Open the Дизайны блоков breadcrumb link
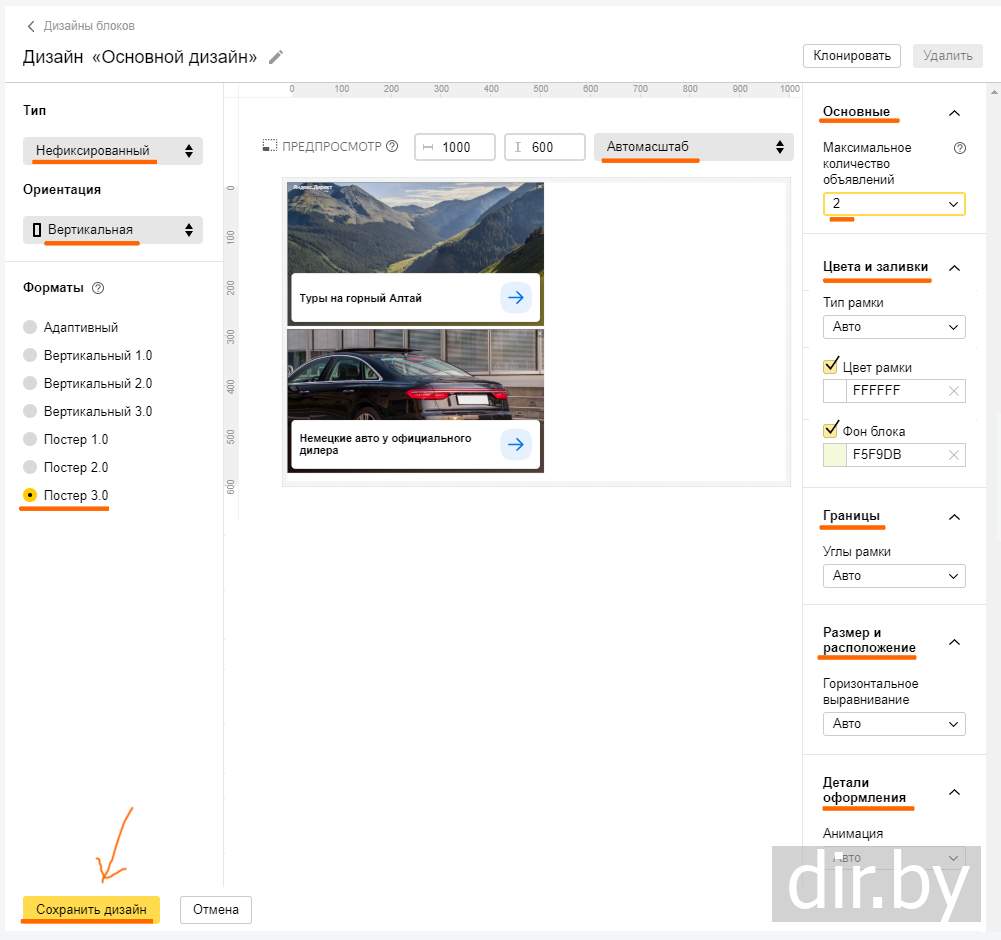1001x940 pixels. click(x=89, y=26)
